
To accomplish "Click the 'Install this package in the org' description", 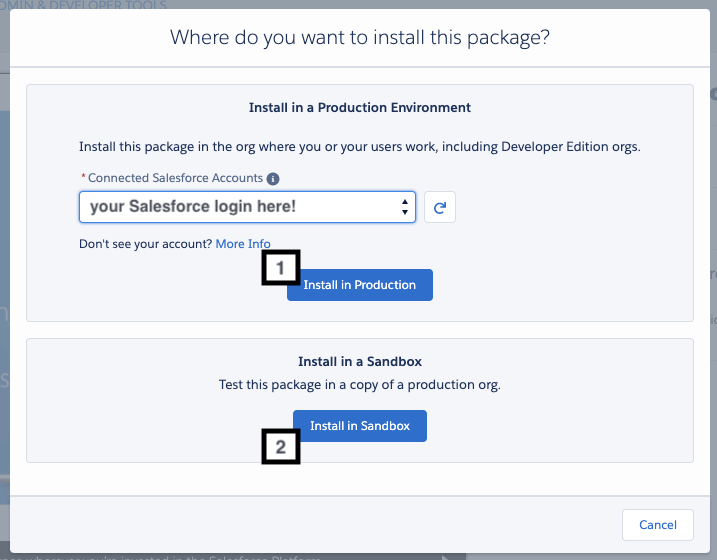I will point(360,146).
